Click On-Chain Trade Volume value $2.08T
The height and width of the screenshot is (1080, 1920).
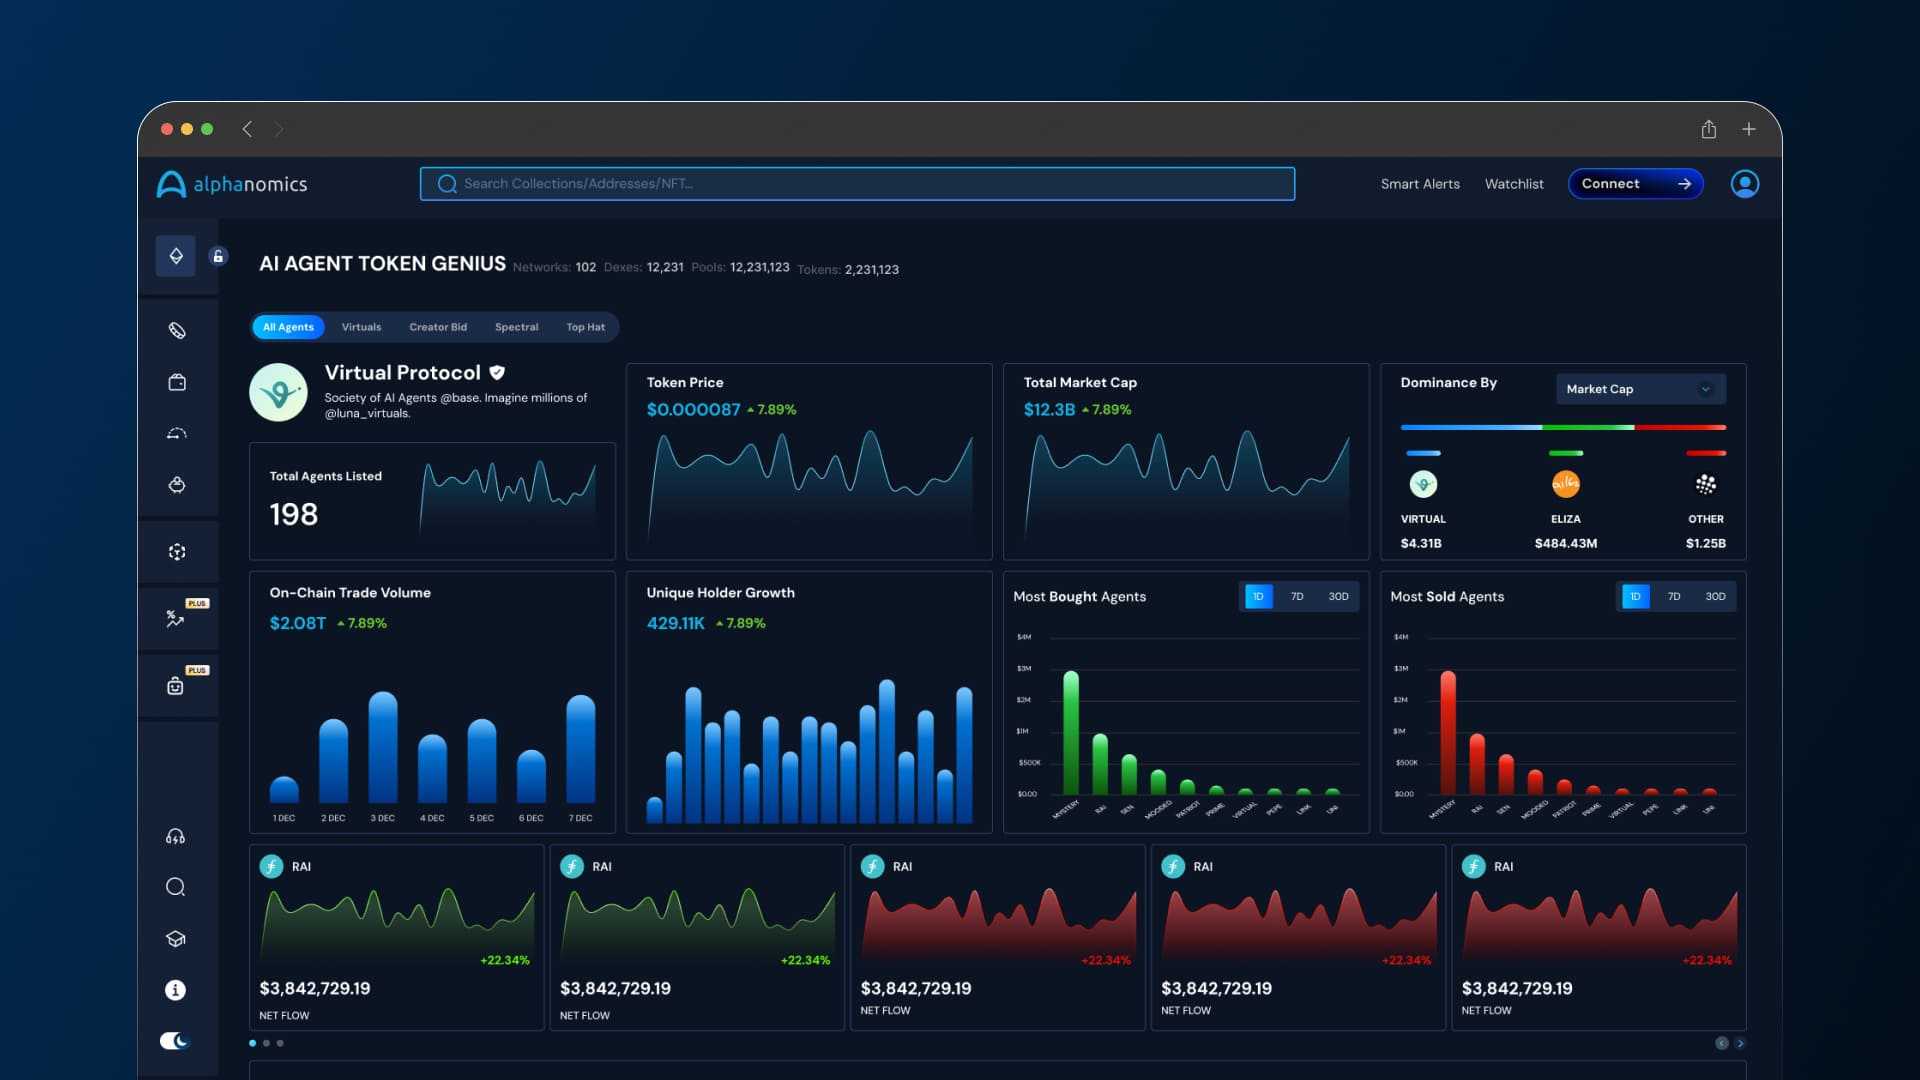[297, 623]
